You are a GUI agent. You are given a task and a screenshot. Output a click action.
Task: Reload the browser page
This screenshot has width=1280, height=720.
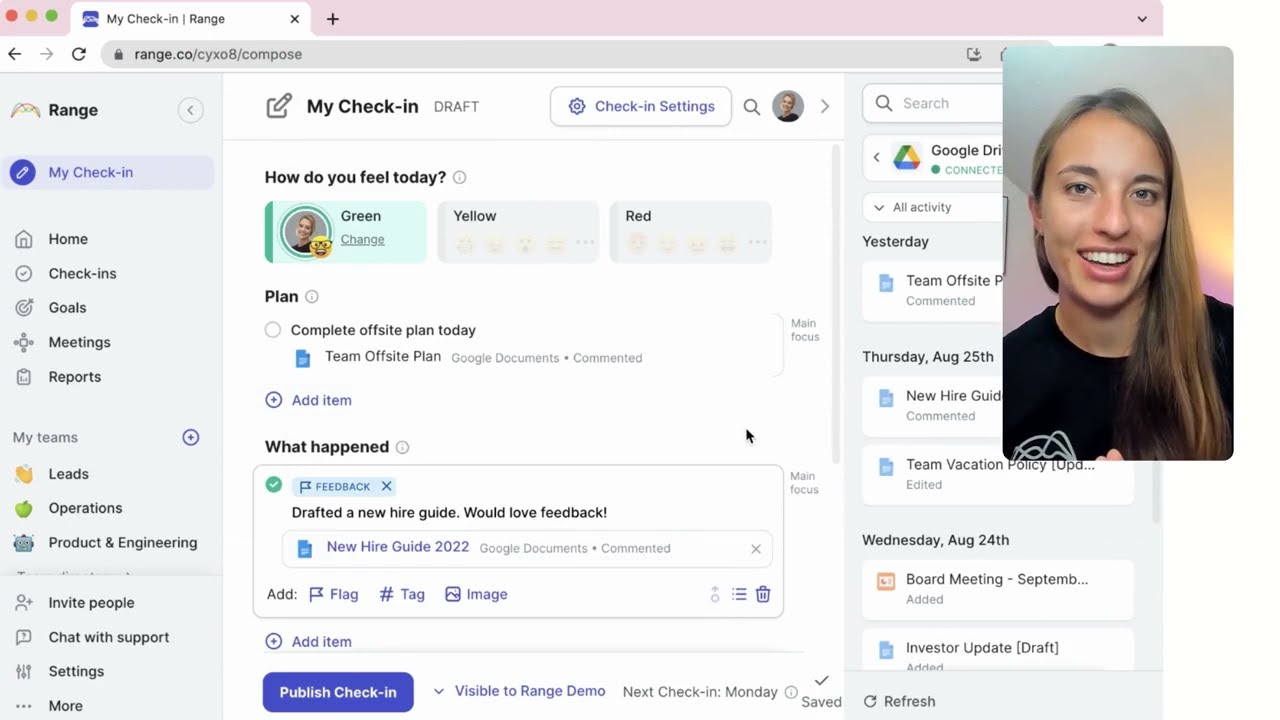point(79,54)
